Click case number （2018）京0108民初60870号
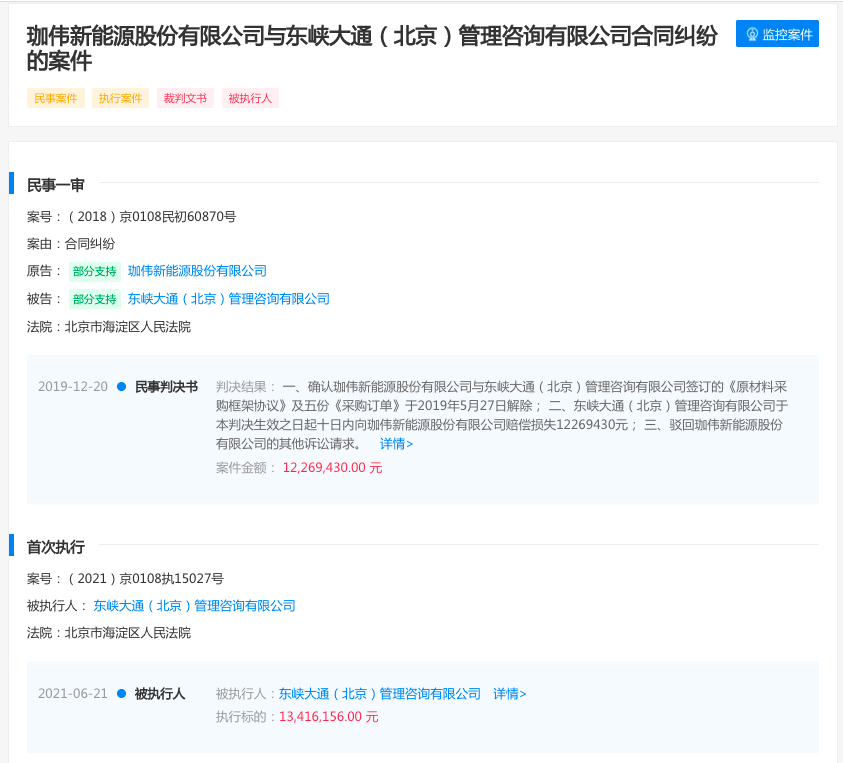This screenshot has width=843, height=763. pos(151,217)
